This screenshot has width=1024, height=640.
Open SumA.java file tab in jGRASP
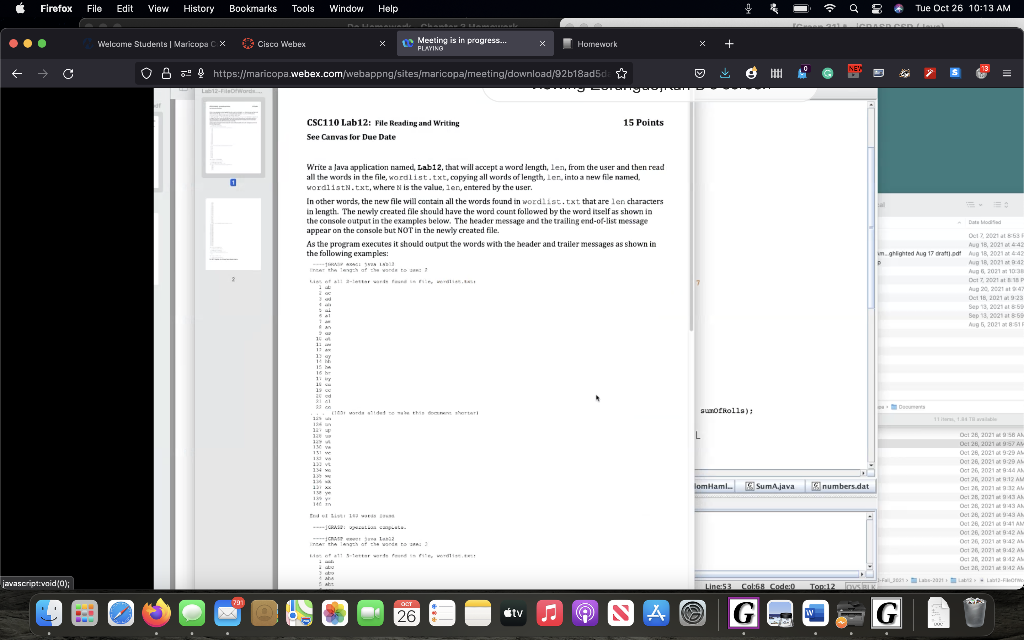tap(770, 487)
